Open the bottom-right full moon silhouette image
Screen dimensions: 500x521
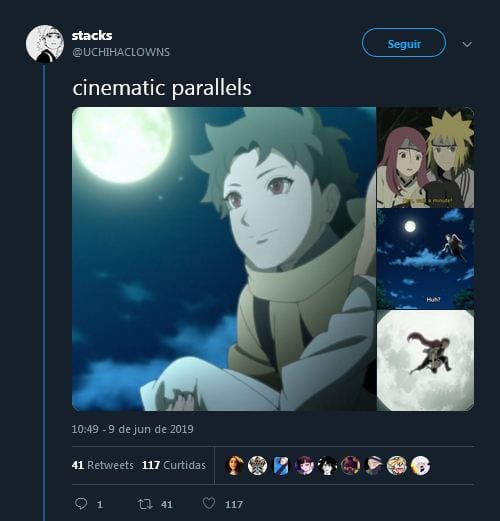tap(425, 360)
